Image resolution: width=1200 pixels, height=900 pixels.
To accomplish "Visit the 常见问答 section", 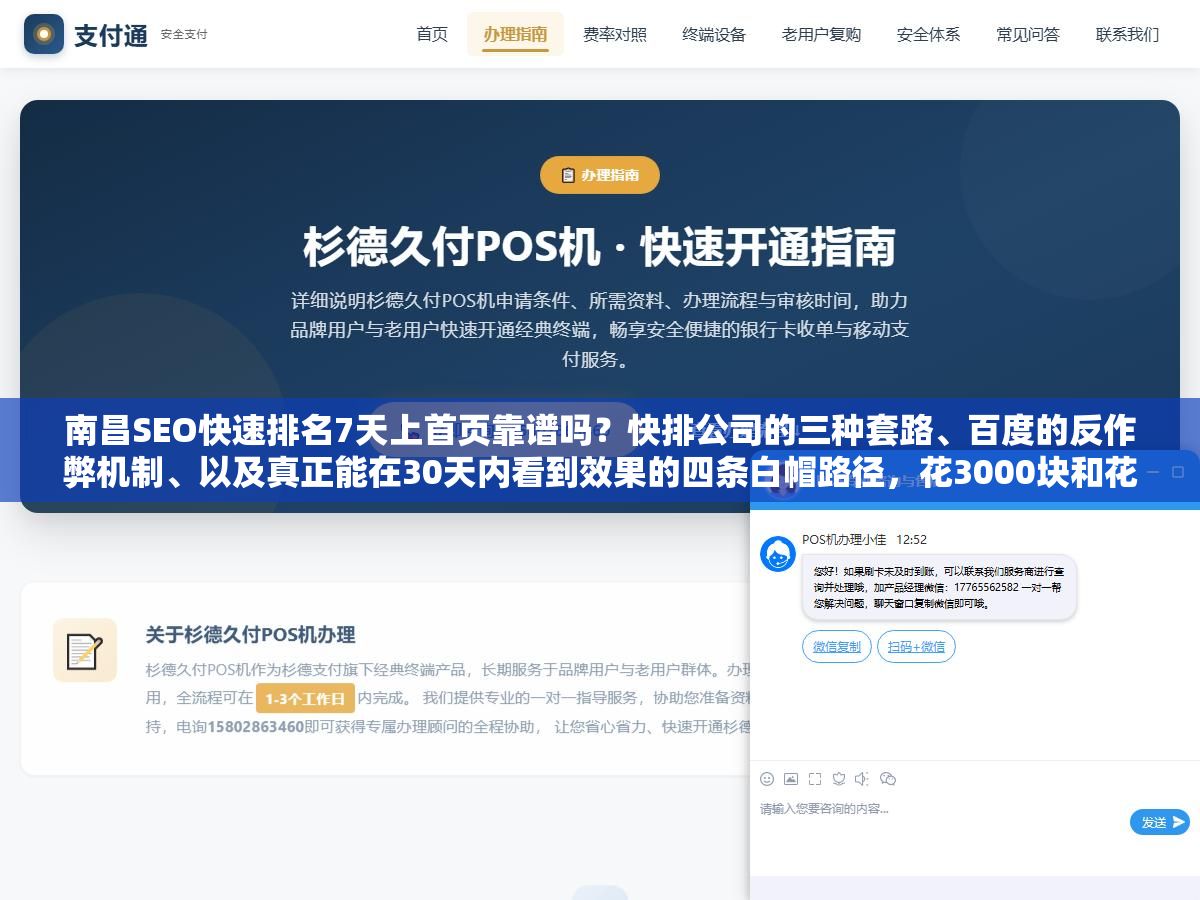I will coord(1028,34).
